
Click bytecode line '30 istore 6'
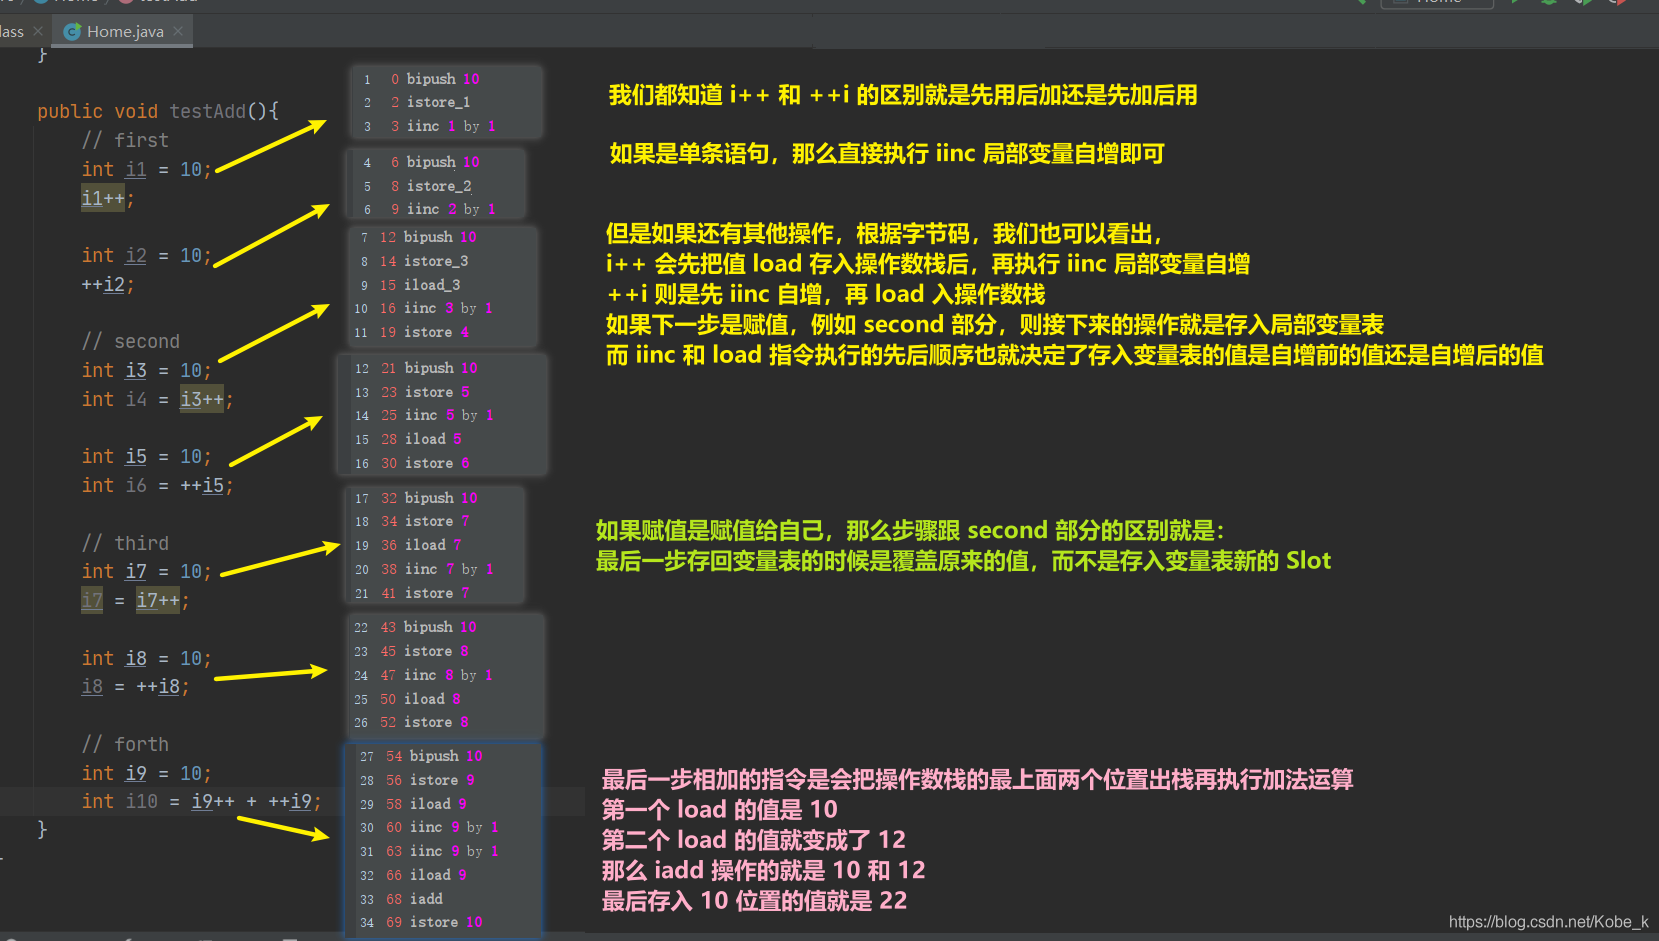[425, 463]
